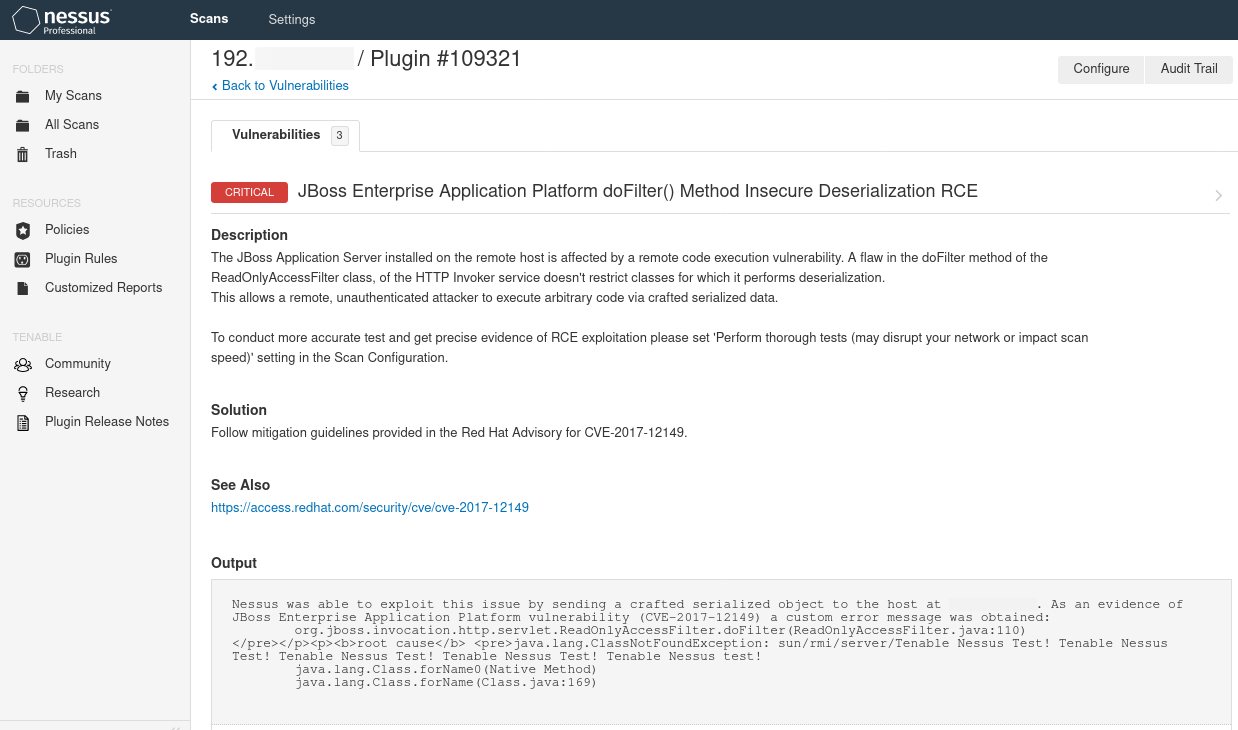Select the Vulnerabilities tab
This screenshot has height=730, width=1238.
click(277, 134)
